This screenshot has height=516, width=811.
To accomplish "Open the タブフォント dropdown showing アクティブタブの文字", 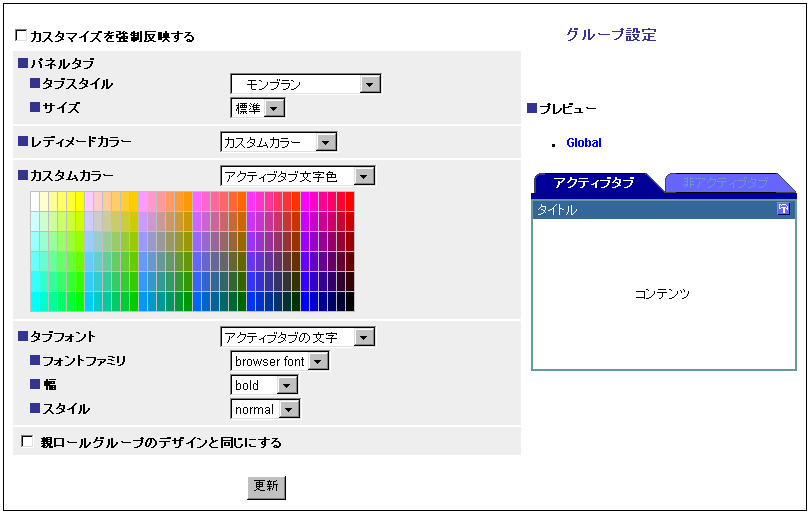I will (x=297, y=337).
